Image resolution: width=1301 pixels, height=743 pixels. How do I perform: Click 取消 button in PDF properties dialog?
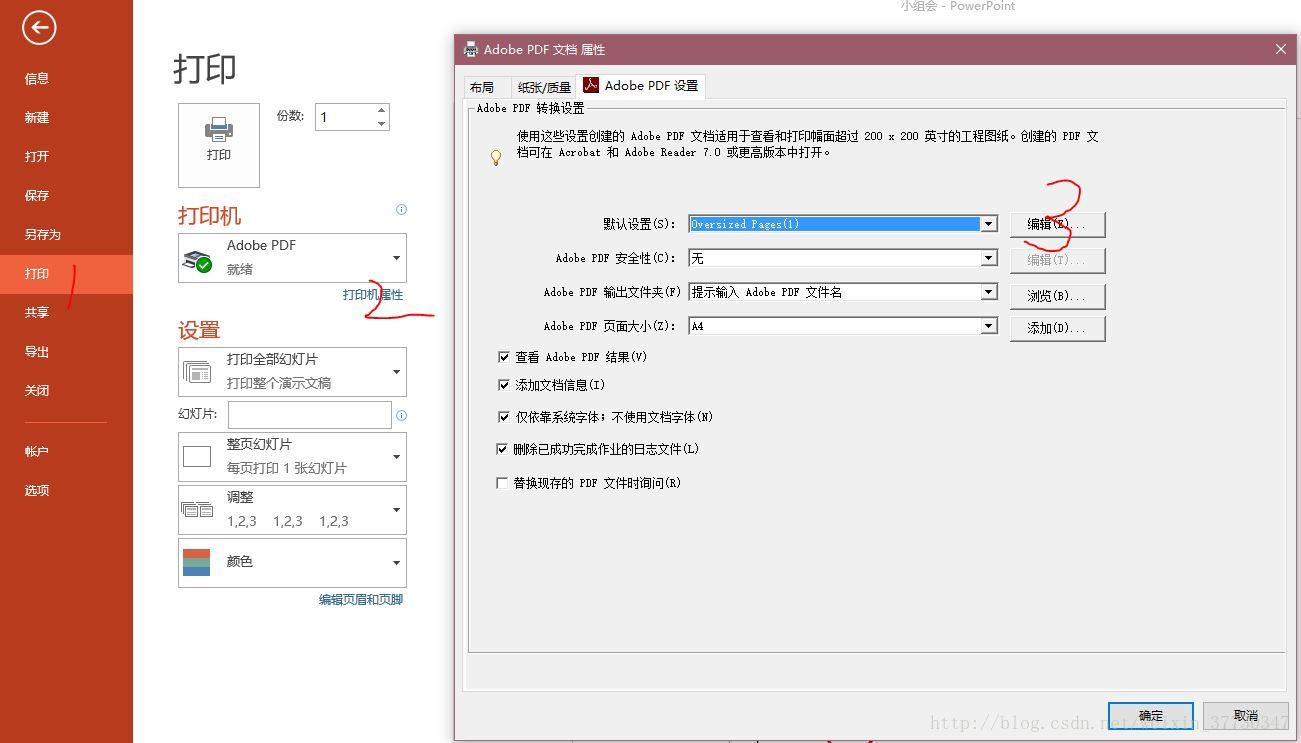[1245, 716]
